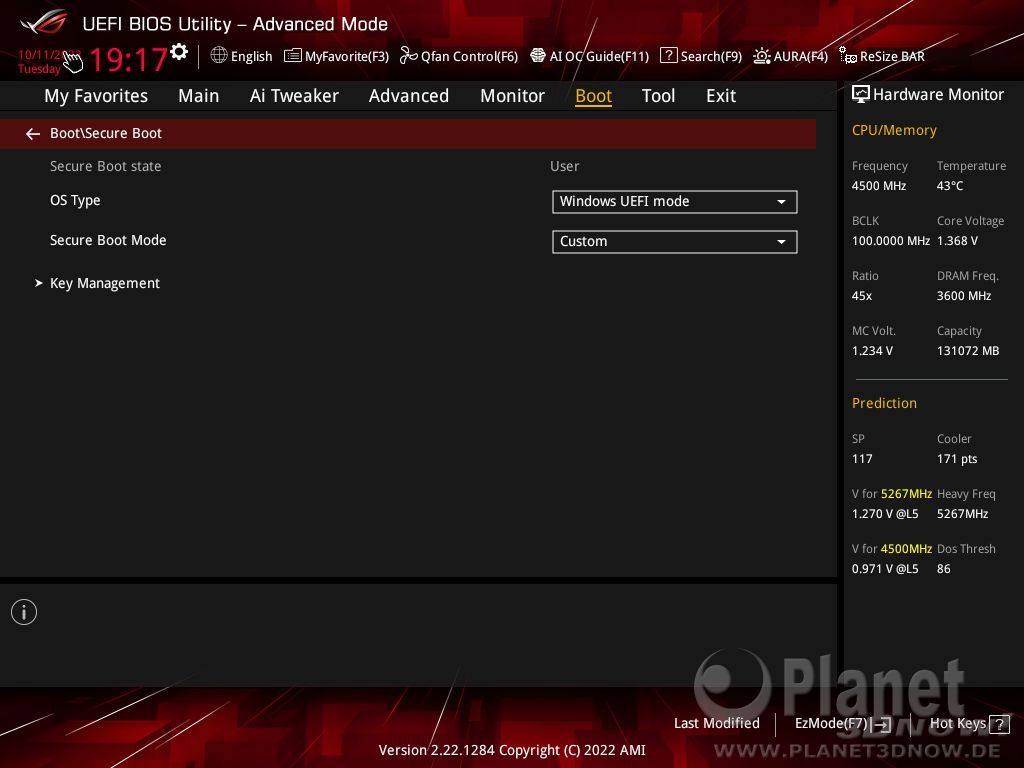Go back using the left arrow icon

33,134
